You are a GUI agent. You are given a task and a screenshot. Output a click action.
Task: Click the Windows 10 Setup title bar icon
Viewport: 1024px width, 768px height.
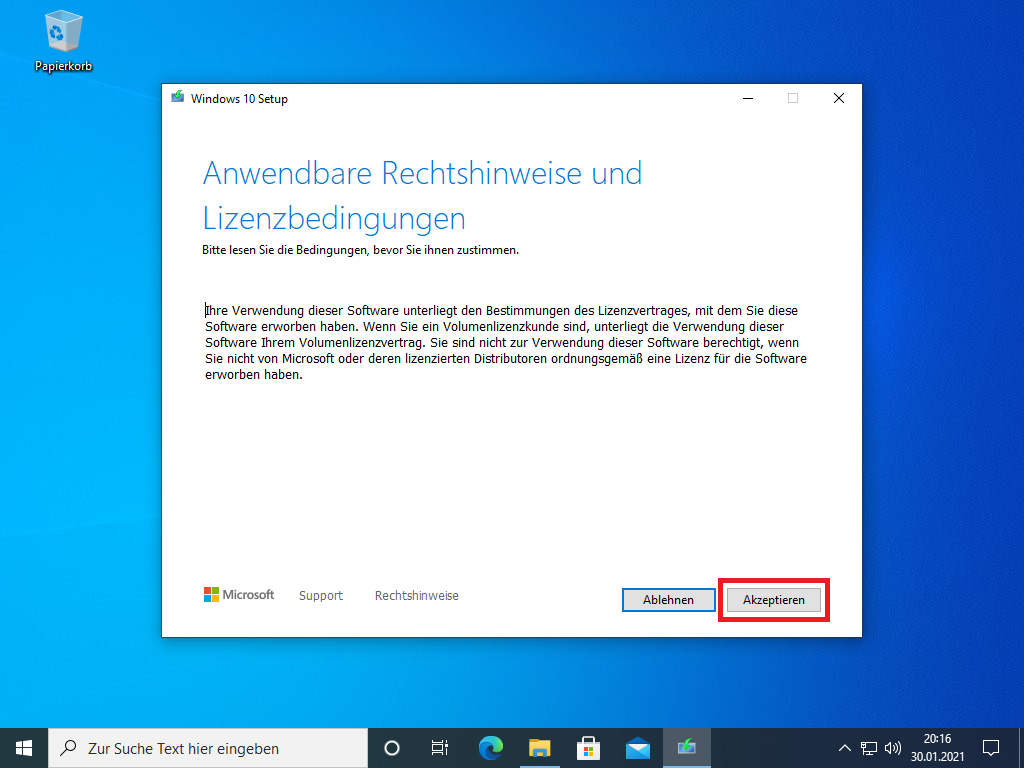coord(178,98)
